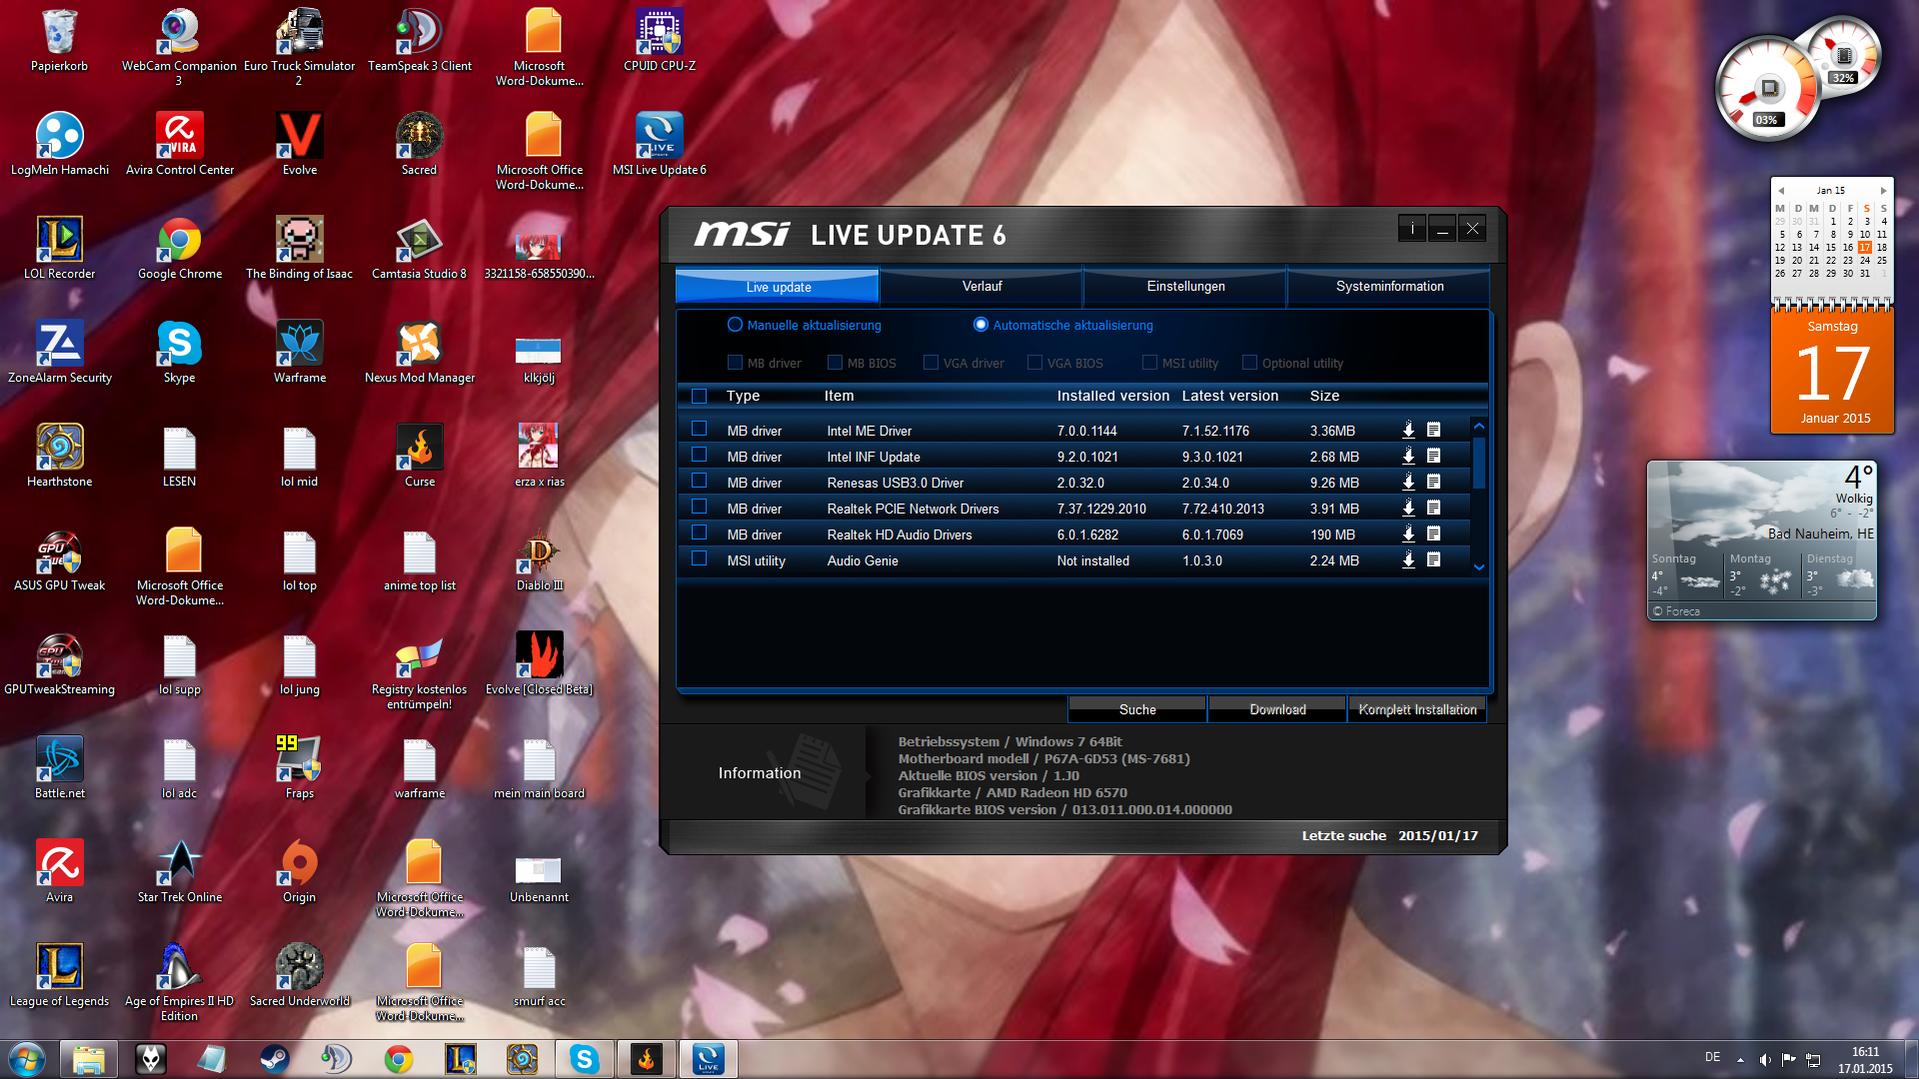Click the update list scroll-down arrow
Viewport: 1919px width, 1079px height.
[1479, 567]
